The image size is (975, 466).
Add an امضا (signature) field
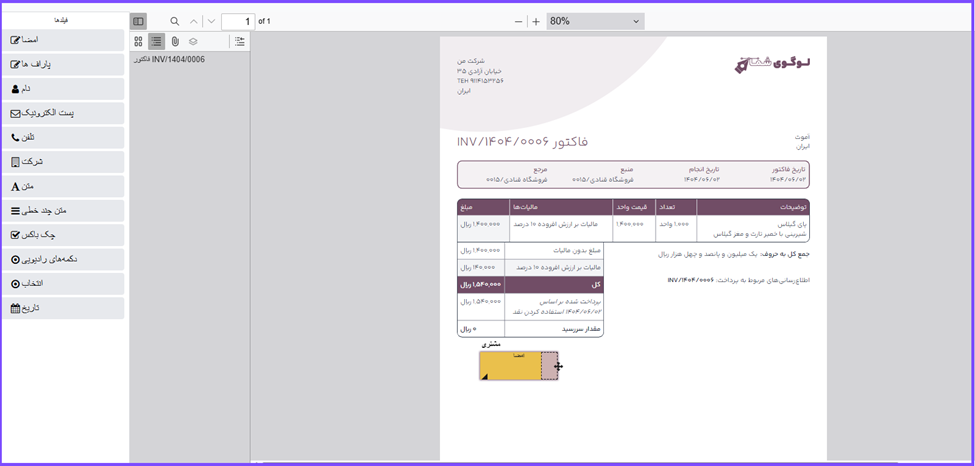[x=63, y=40]
